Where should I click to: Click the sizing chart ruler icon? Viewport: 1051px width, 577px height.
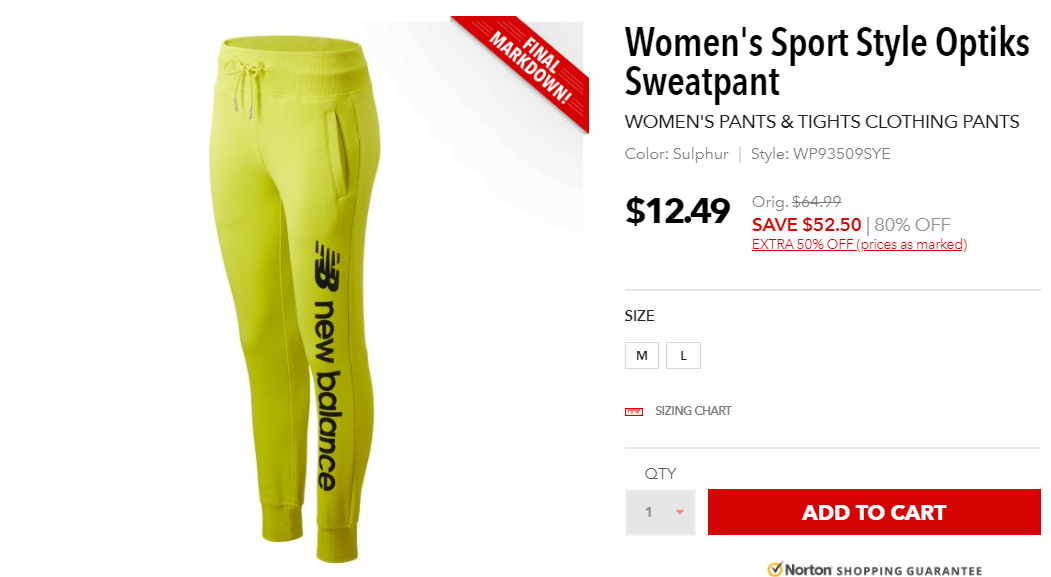[633, 411]
